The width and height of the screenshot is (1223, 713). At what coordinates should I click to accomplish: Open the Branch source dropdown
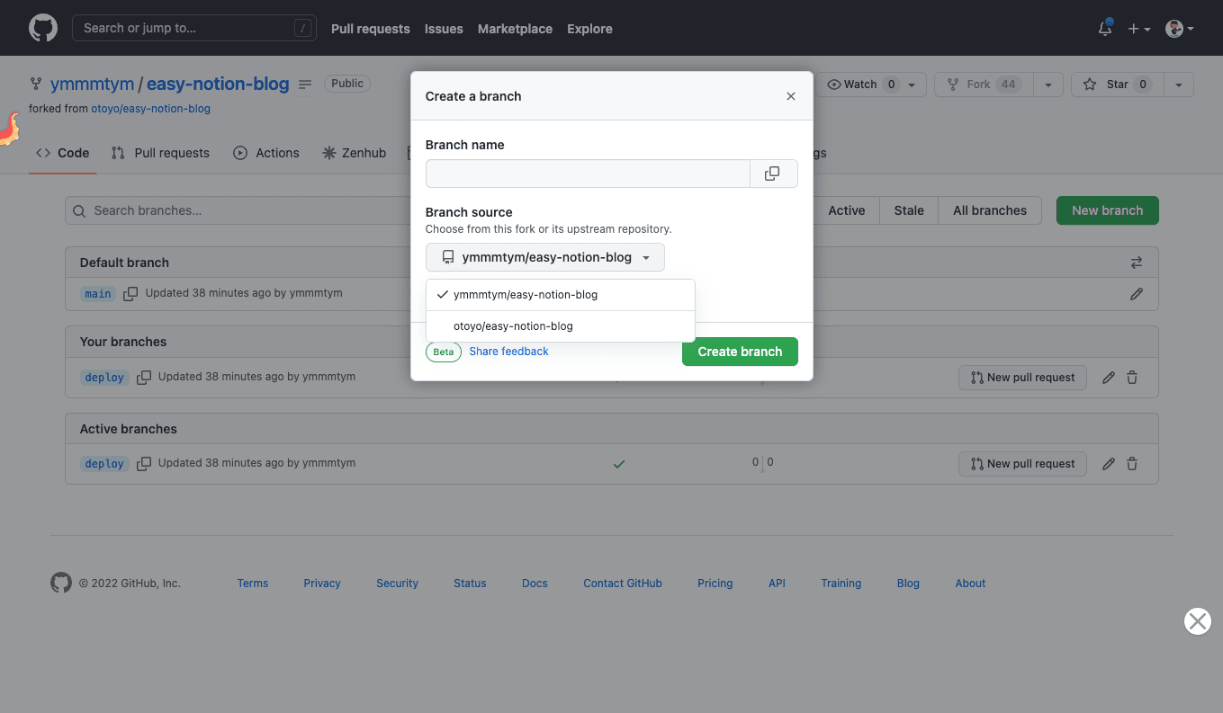tap(545, 257)
